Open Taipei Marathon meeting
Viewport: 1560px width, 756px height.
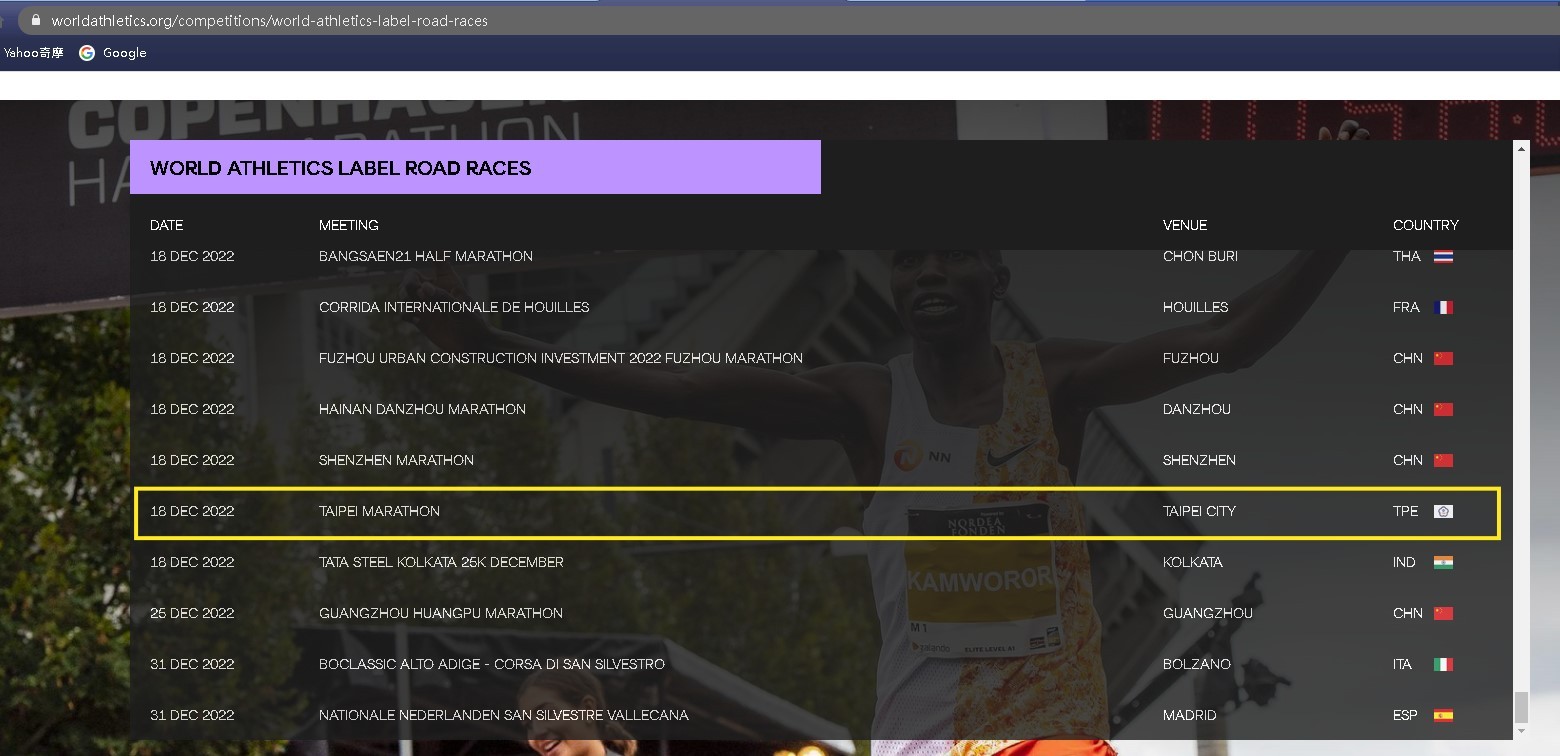380,511
